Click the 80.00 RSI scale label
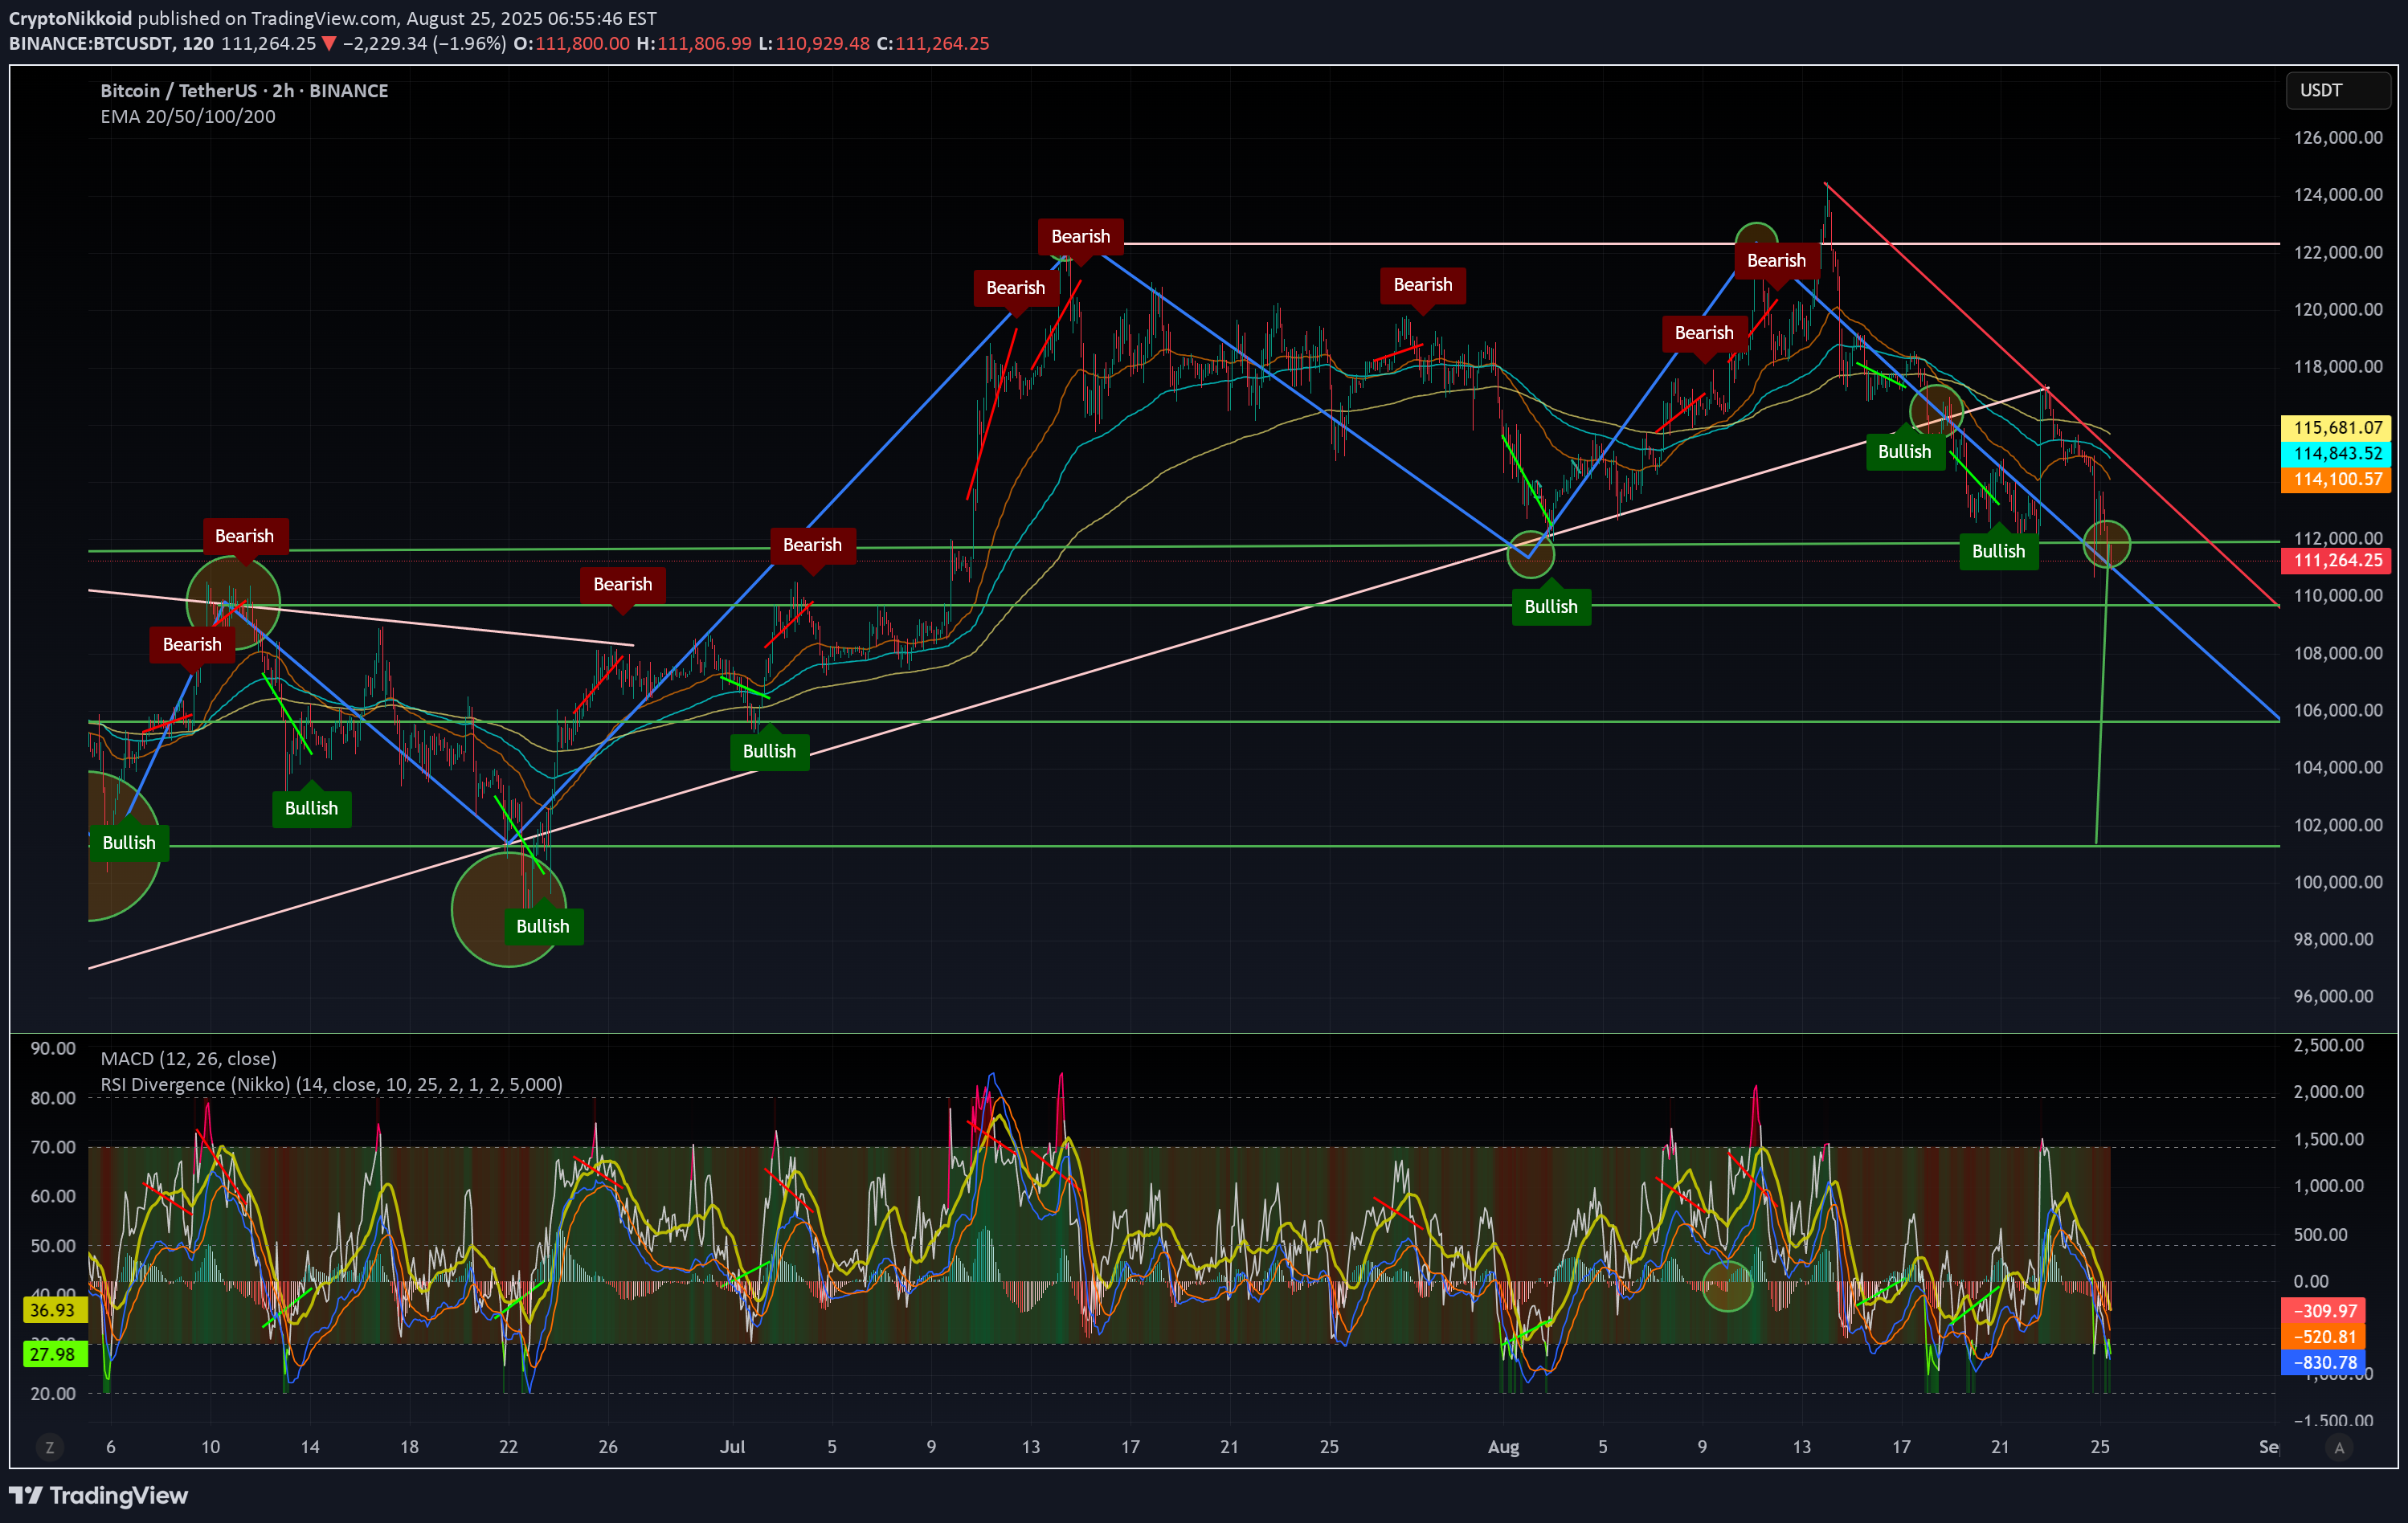The width and height of the screenshot is (2408, 1523). tap(53, 1097)
